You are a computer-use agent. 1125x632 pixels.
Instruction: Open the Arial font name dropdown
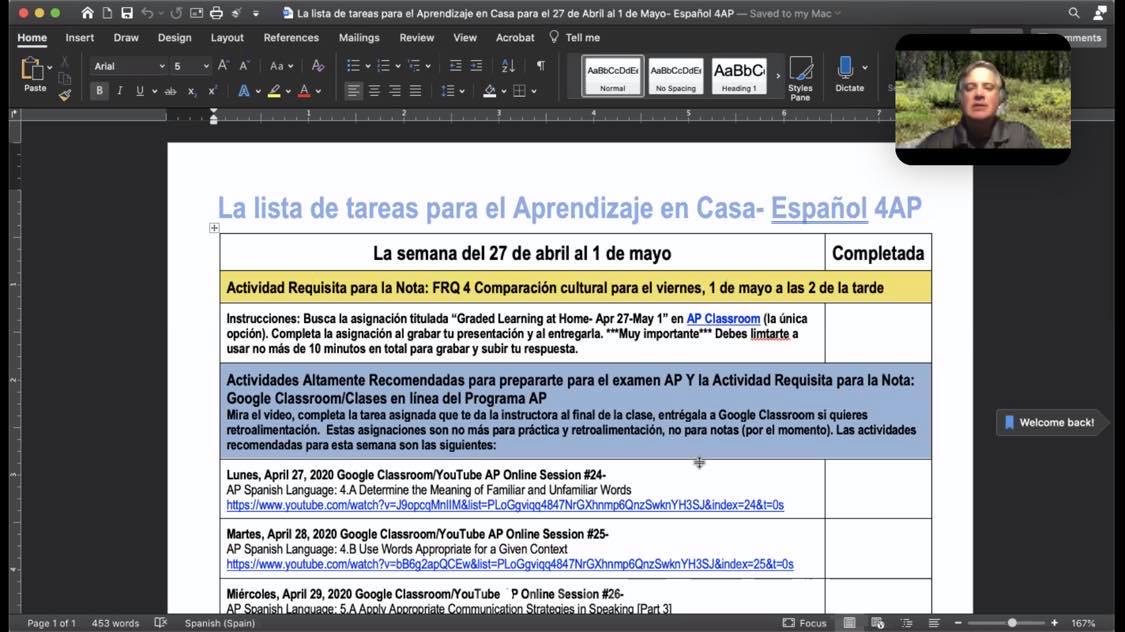(129, 66)
